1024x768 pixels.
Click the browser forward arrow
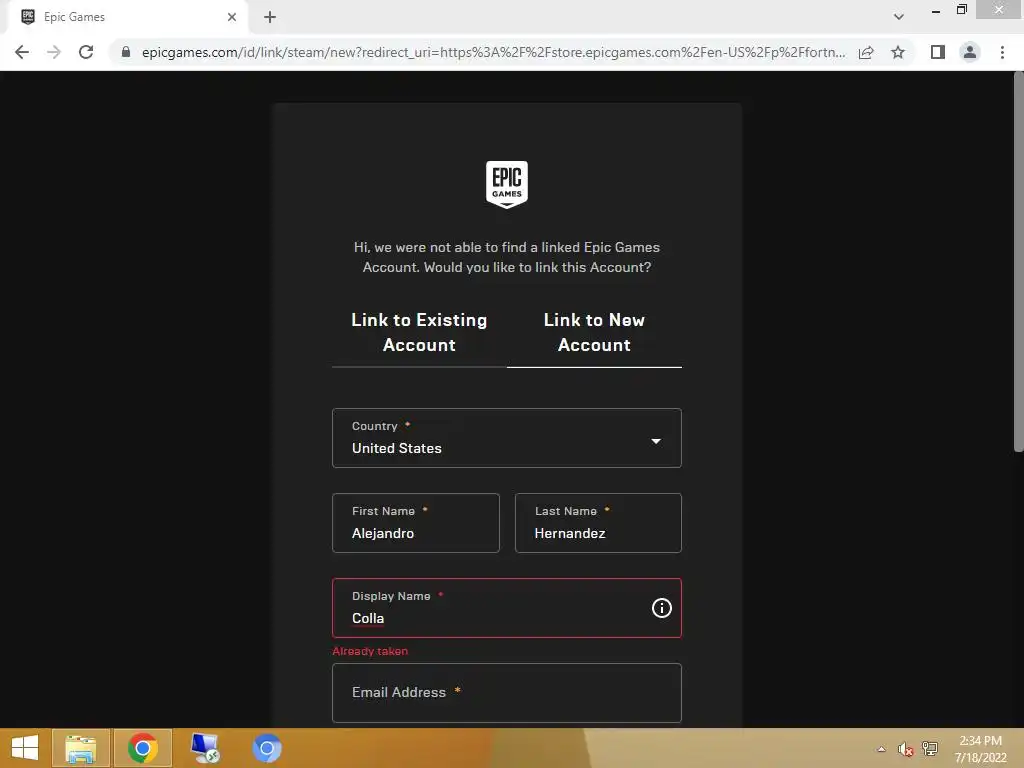(x=54, y=52)
